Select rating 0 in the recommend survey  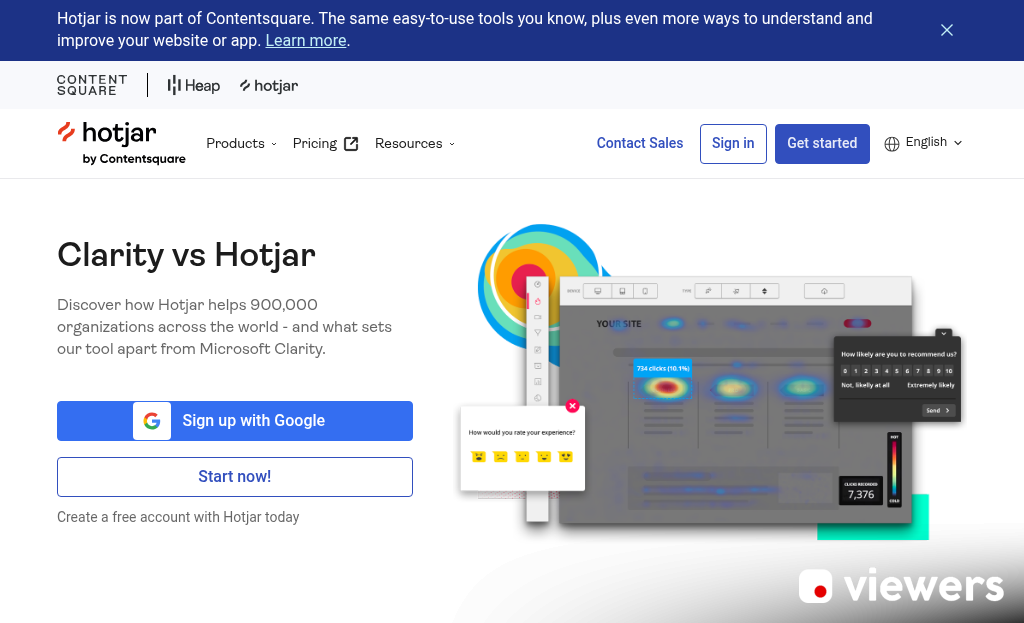pos(845,370)
